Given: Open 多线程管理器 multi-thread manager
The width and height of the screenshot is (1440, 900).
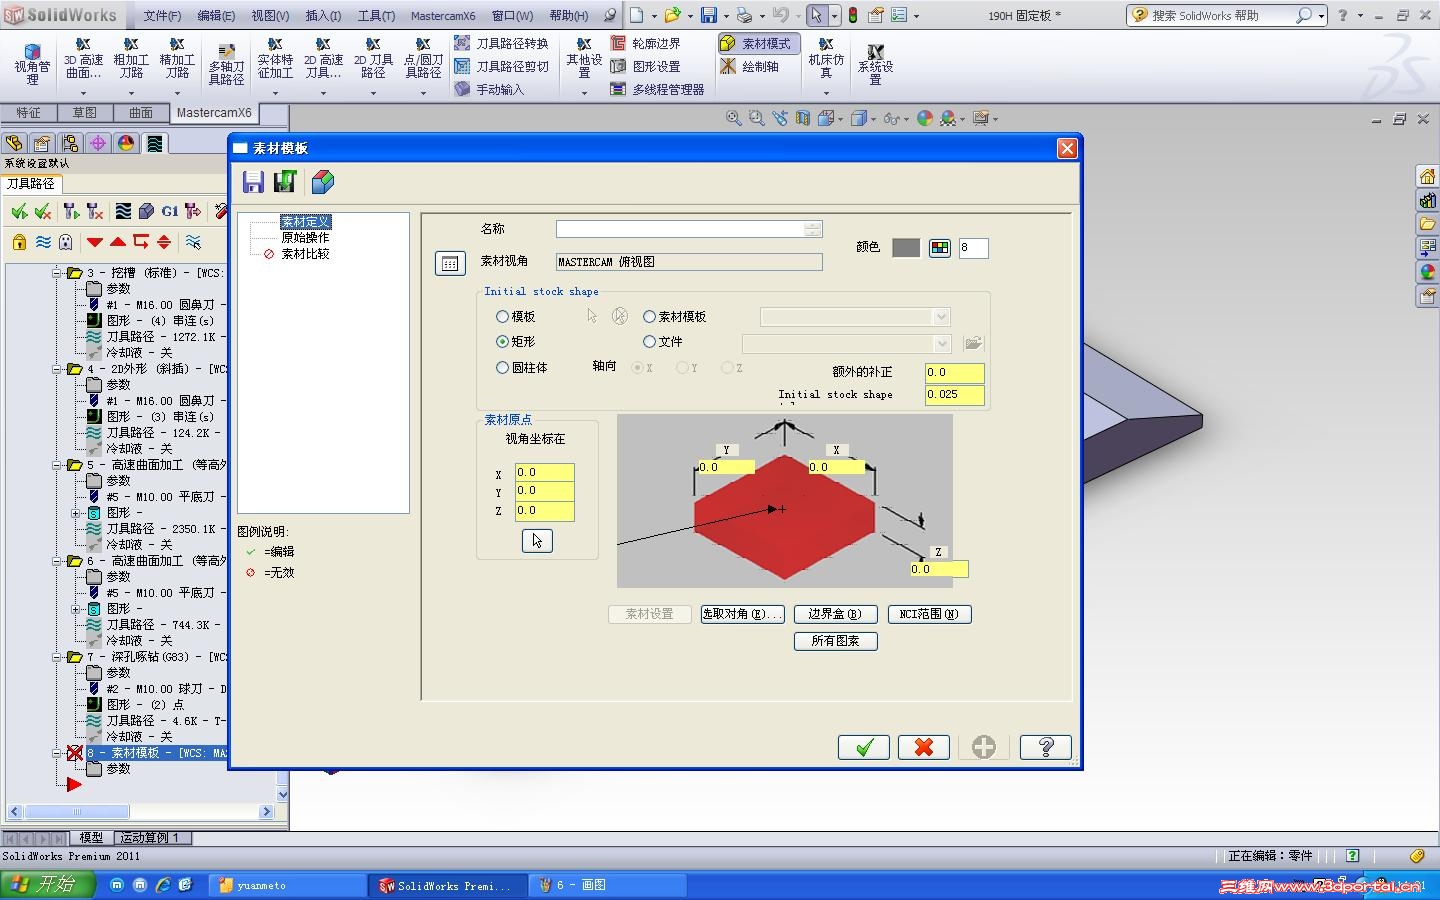Looking at the screenshot, I should click(x=657, y=89).
